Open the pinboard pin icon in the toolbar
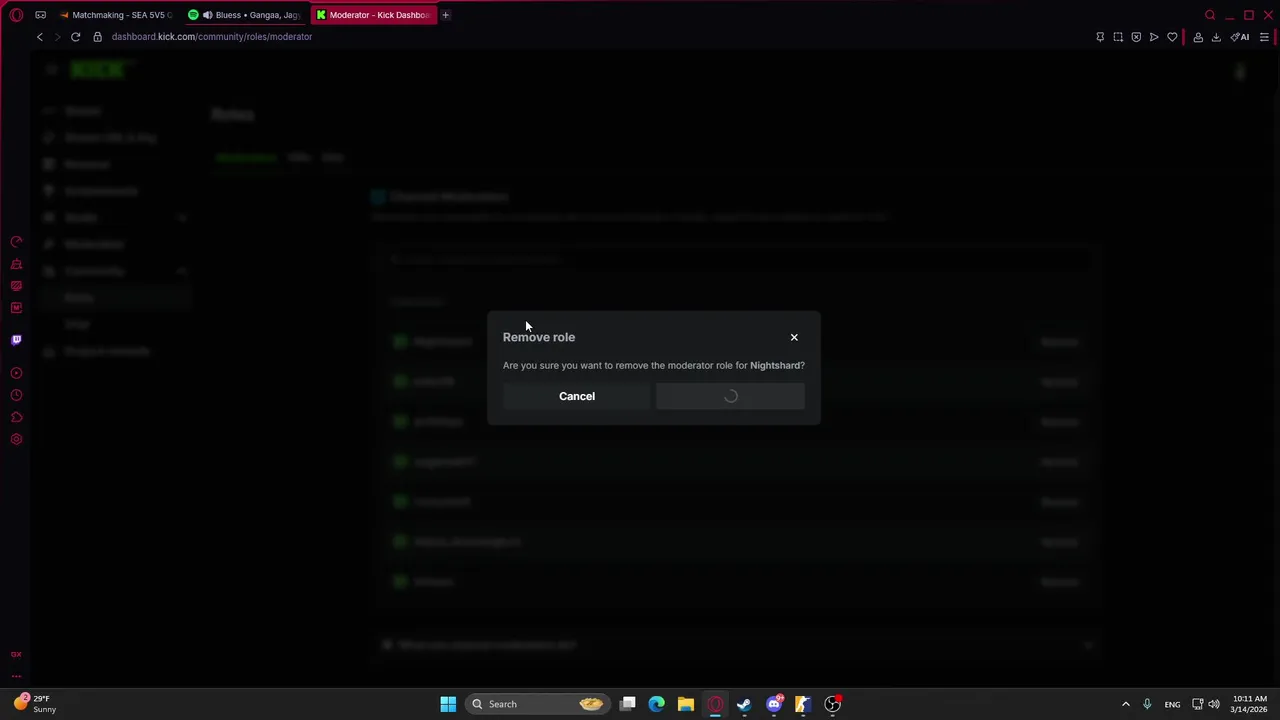This screenshot has width=1280, height=720. point(1100,37)
